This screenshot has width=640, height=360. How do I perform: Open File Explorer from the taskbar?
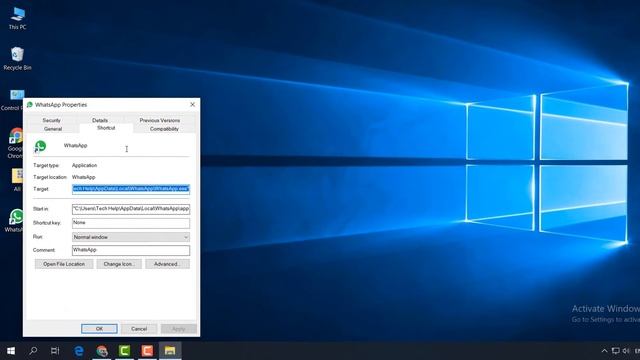pyautogui.click(x=170, y=351)
